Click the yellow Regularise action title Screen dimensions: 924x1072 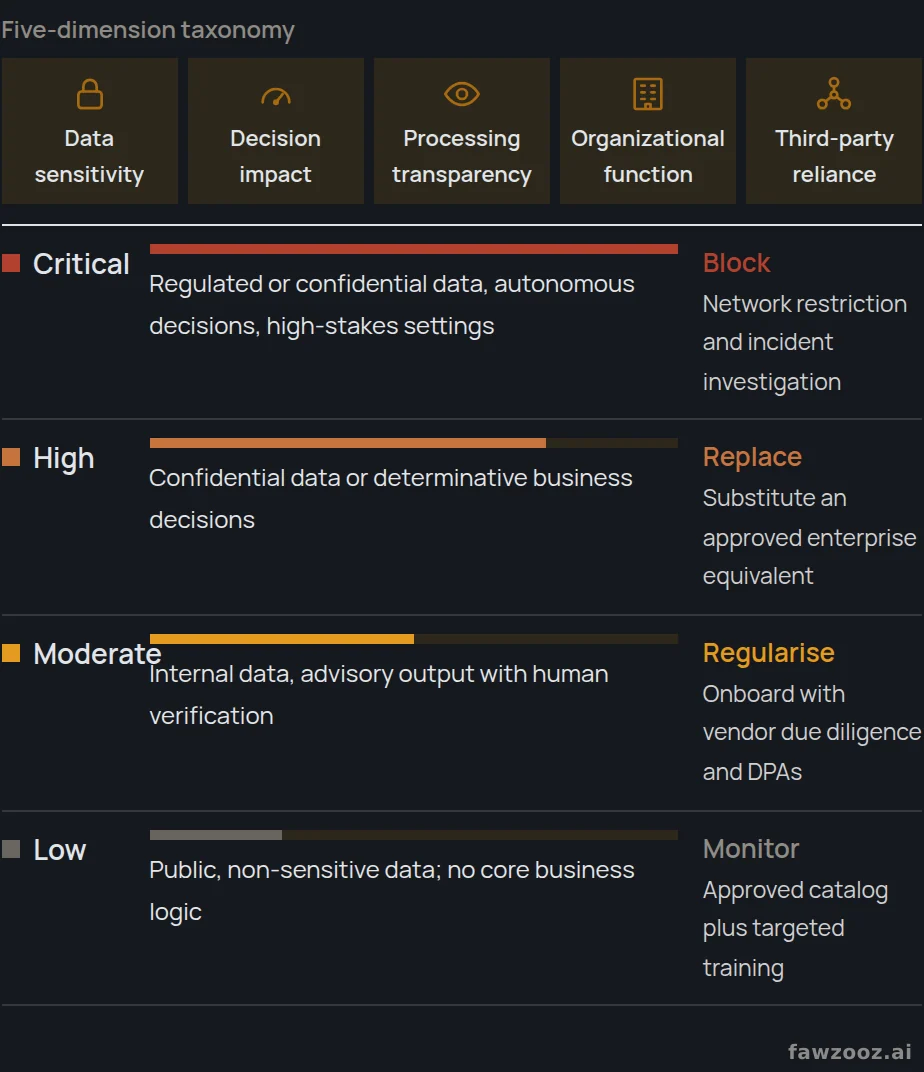pyautogui.click(x=768, y=654)
